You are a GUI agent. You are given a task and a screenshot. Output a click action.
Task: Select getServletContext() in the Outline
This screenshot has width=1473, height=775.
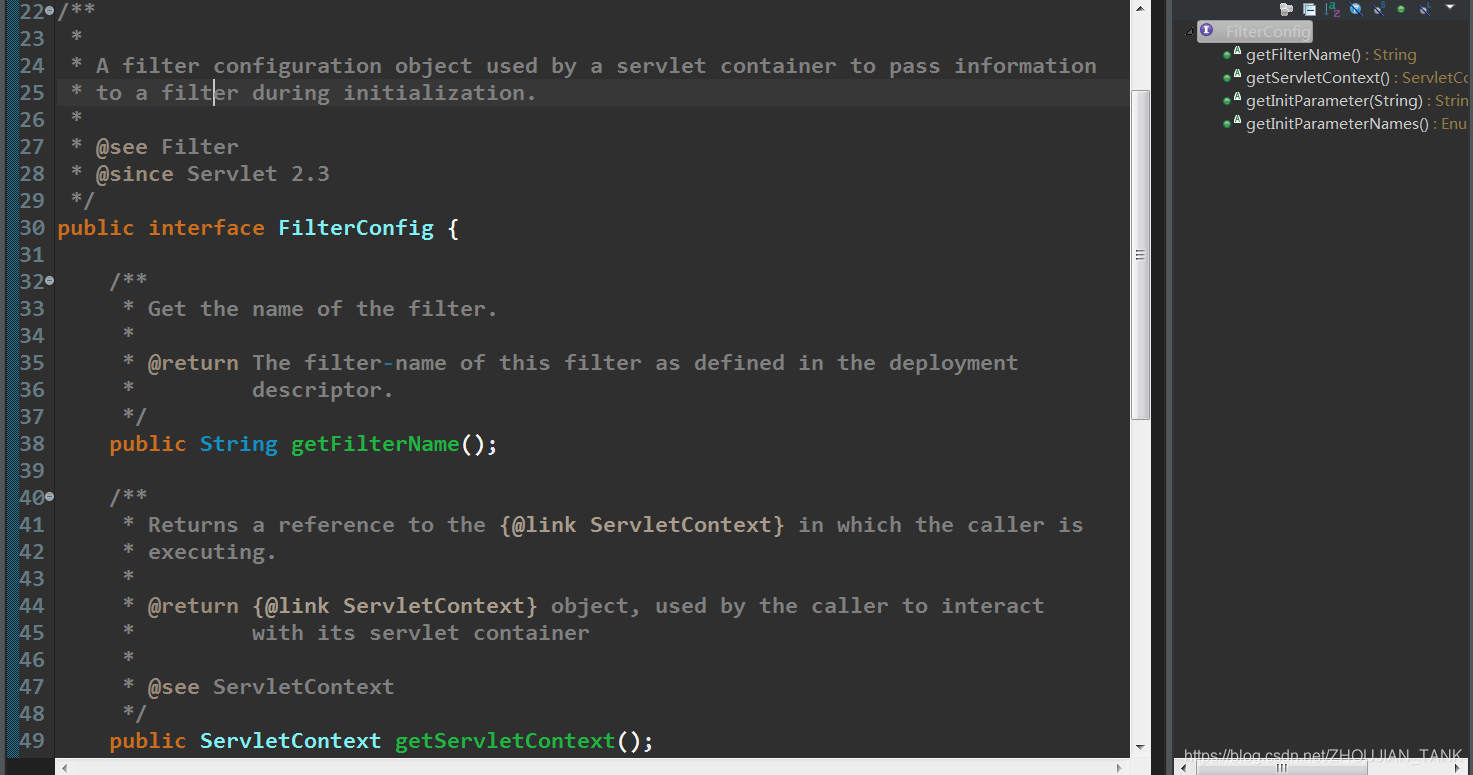(x=1345, y=78)
